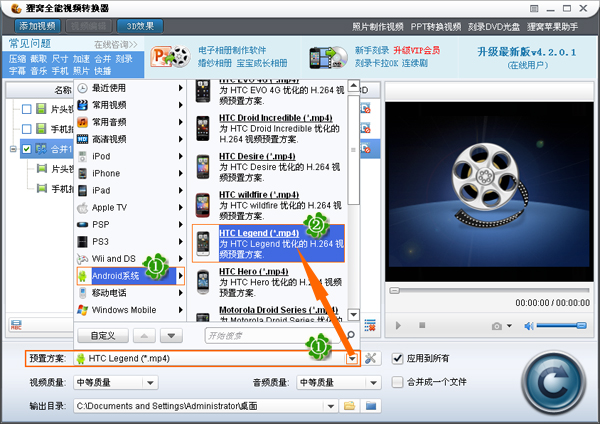Screen dimensions: 600x424
Task: Open the PSP menu category
Action: click(130, 224)
